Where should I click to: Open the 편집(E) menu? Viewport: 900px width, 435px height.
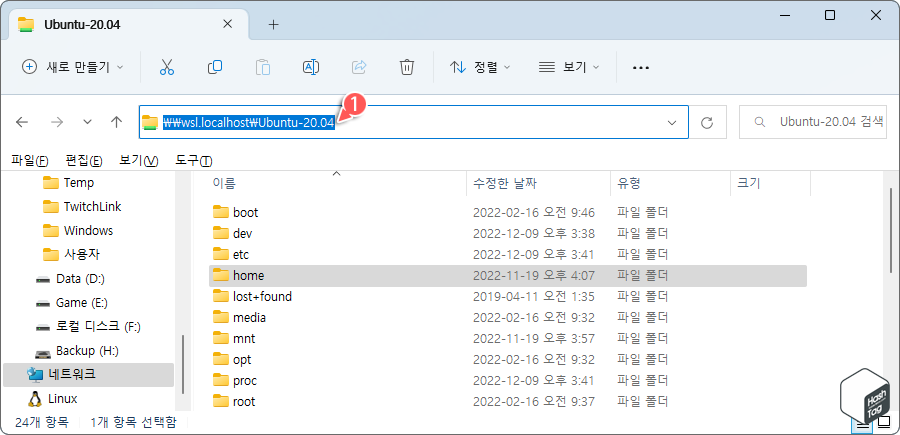tap(84, 161)
